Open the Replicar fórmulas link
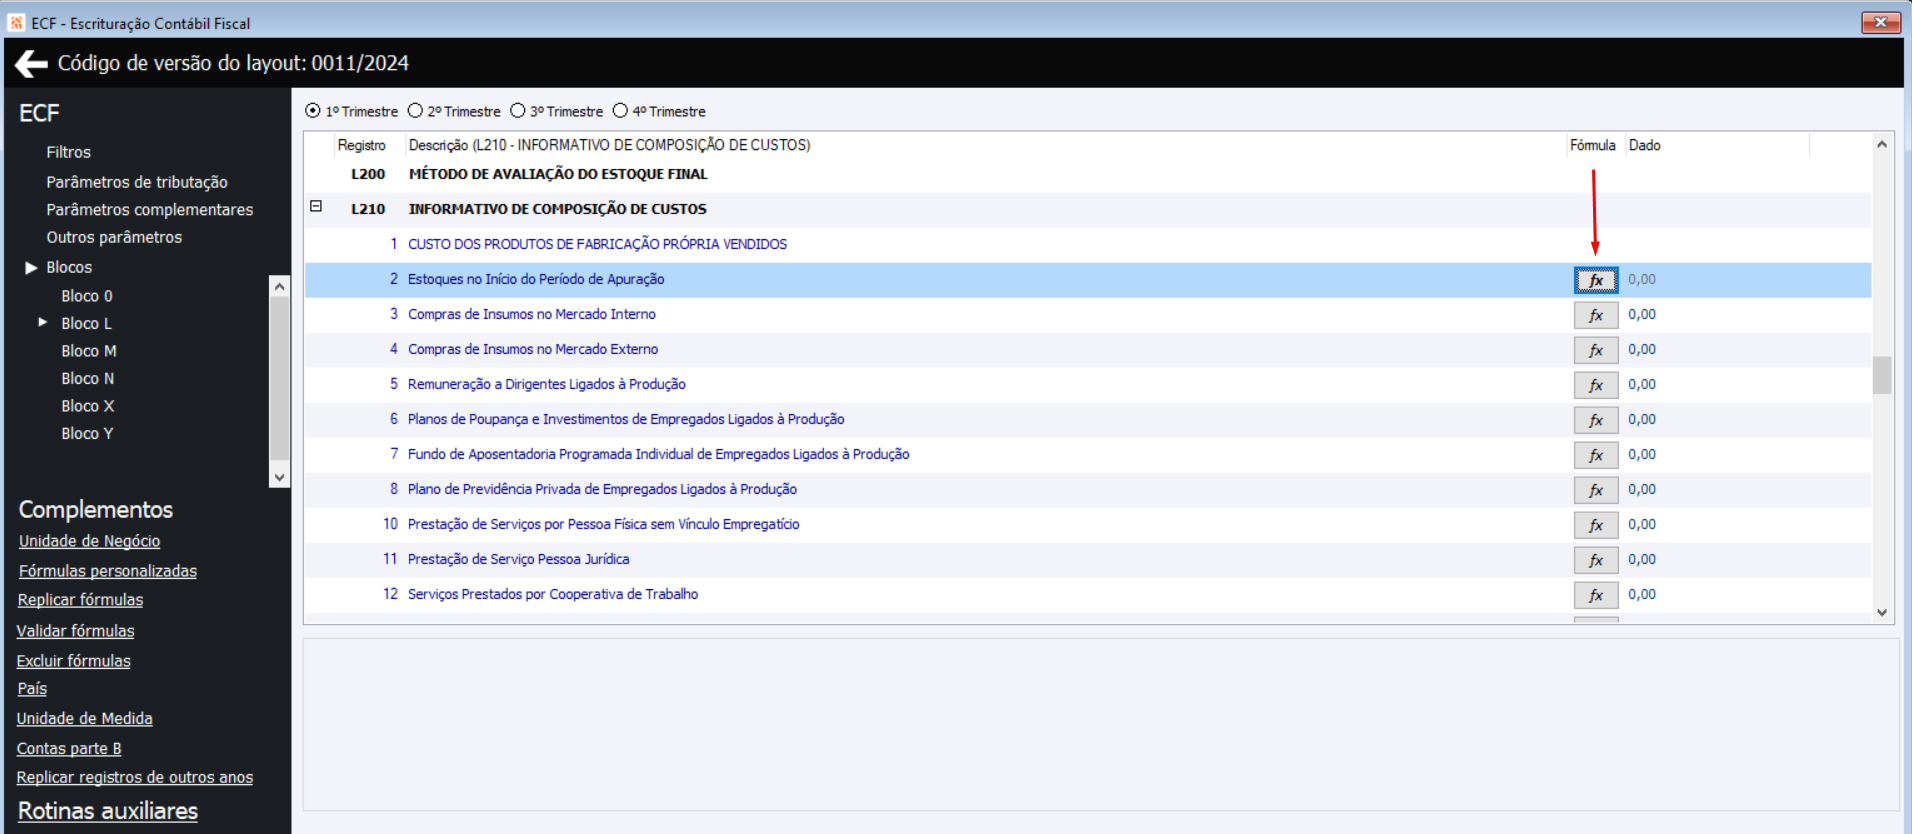This screenshot has width=1912, height=834. pos(80,600)
